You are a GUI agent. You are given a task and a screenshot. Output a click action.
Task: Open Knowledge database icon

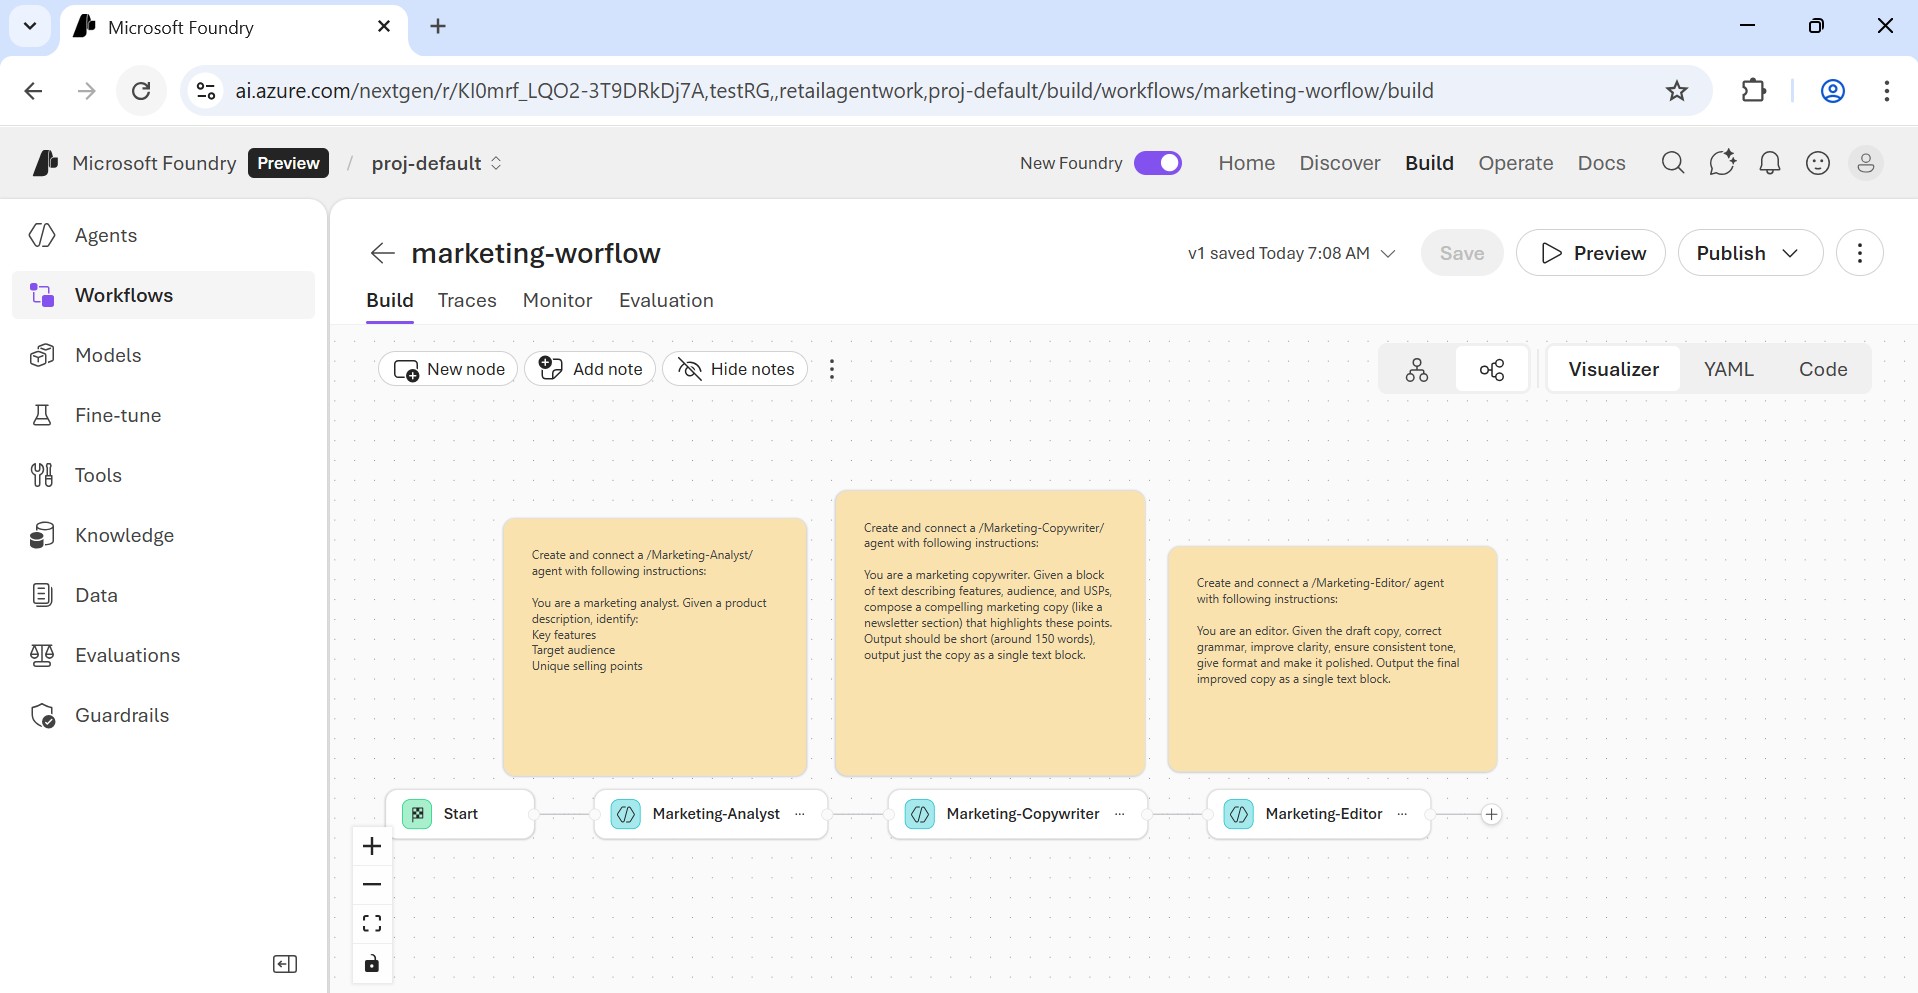tap(42, 535)
